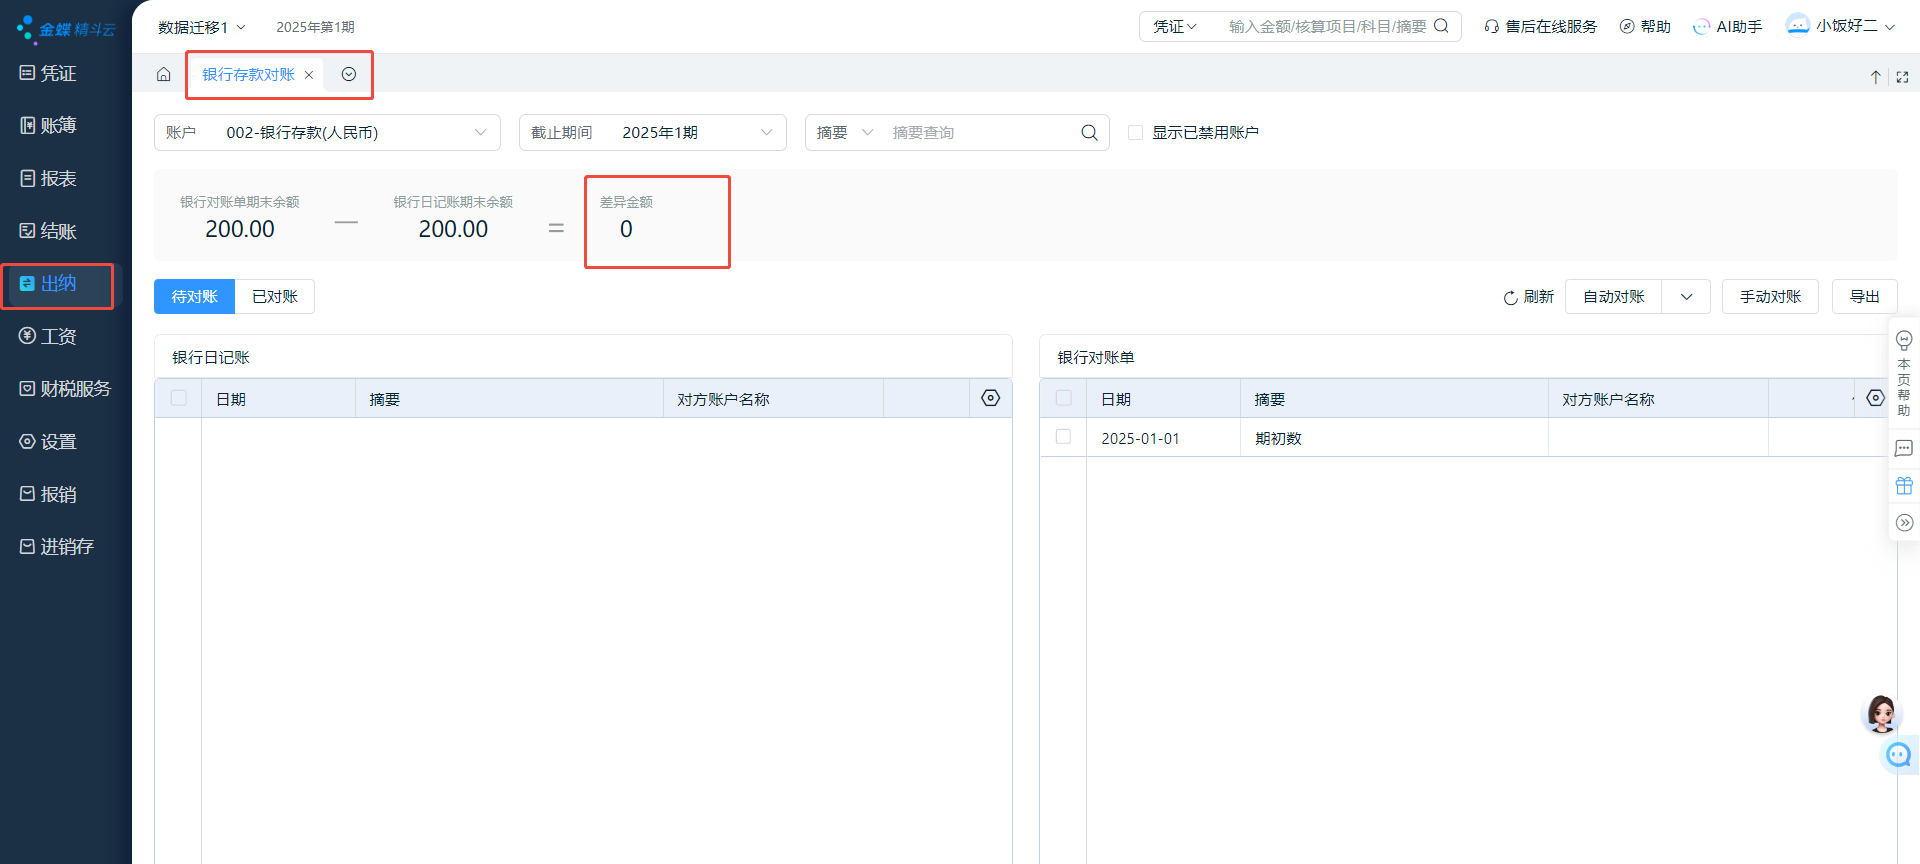1920x864 pixels.
Task: Close the 银行存款对账 tab
Action: click(x=309, y=75)
